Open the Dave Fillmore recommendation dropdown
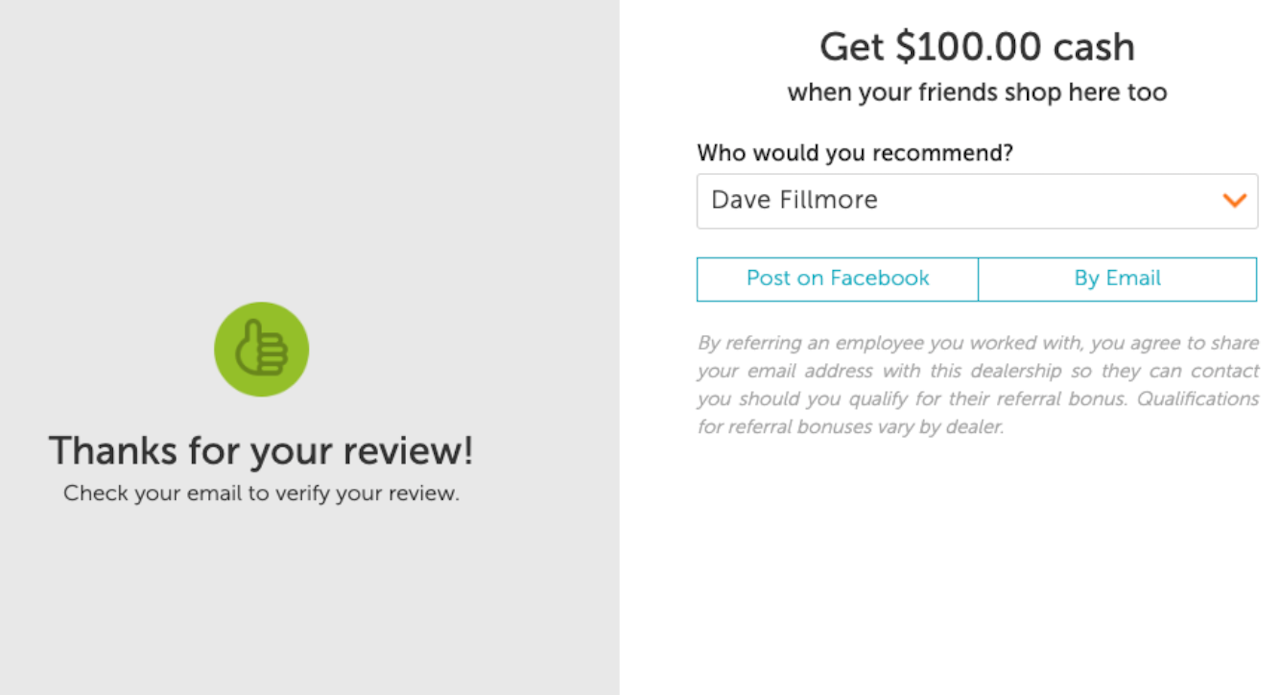1280x695 pixels. click(x=977, y=201)
